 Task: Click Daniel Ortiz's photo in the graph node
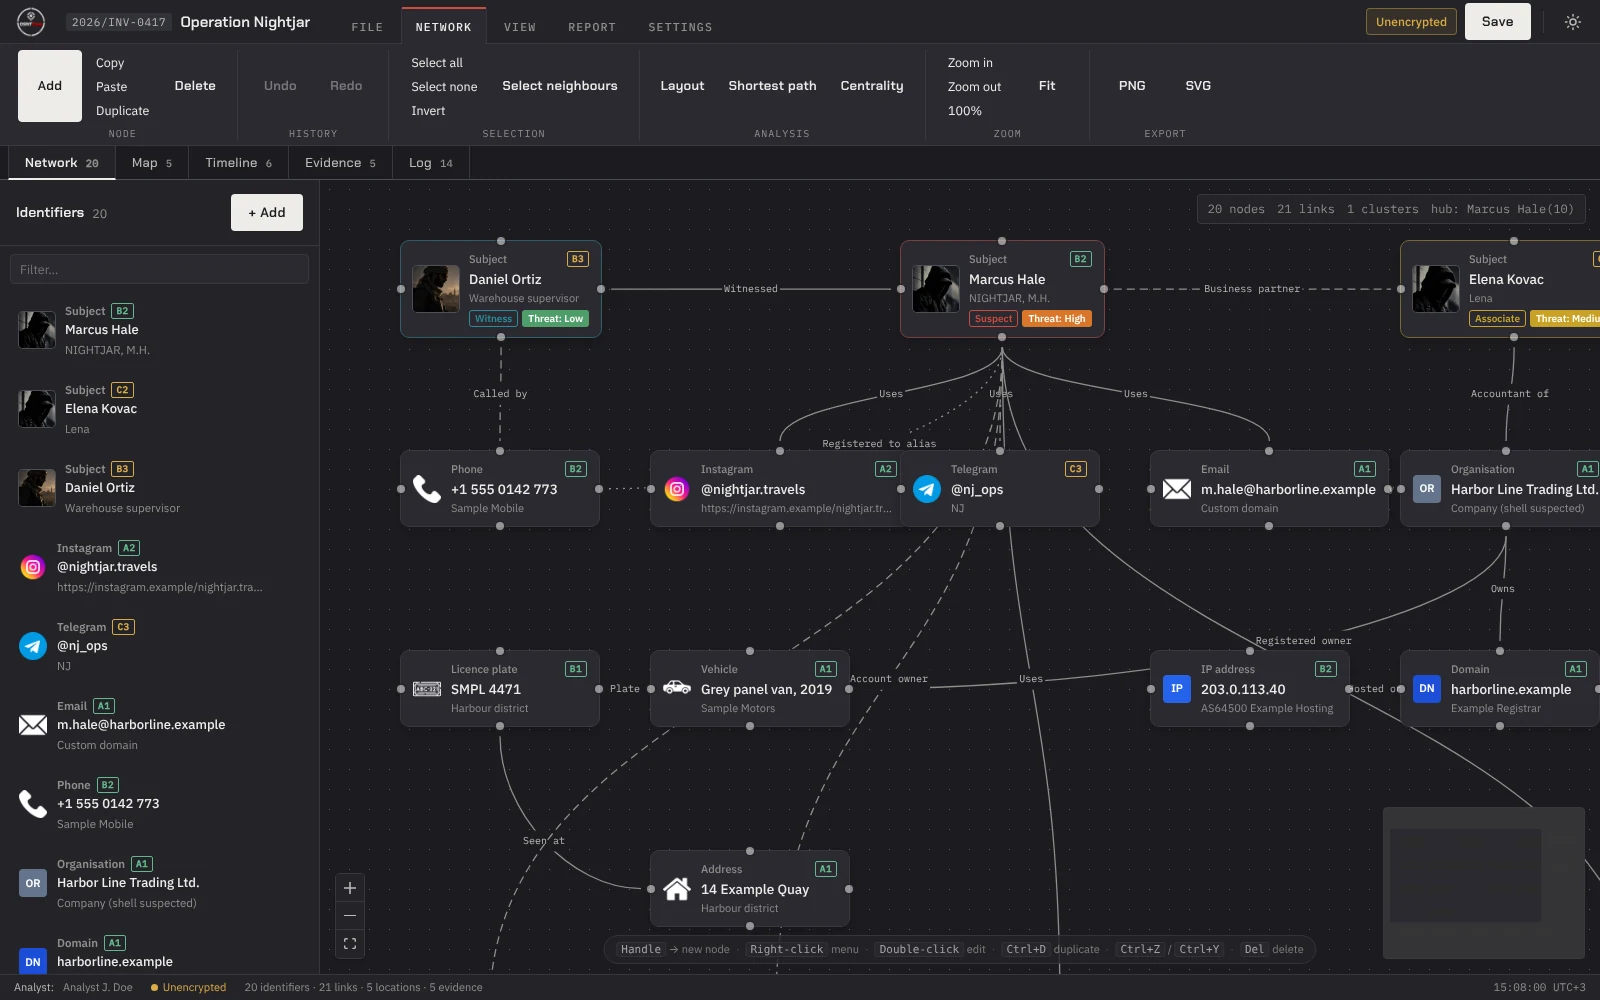[436, 289]
